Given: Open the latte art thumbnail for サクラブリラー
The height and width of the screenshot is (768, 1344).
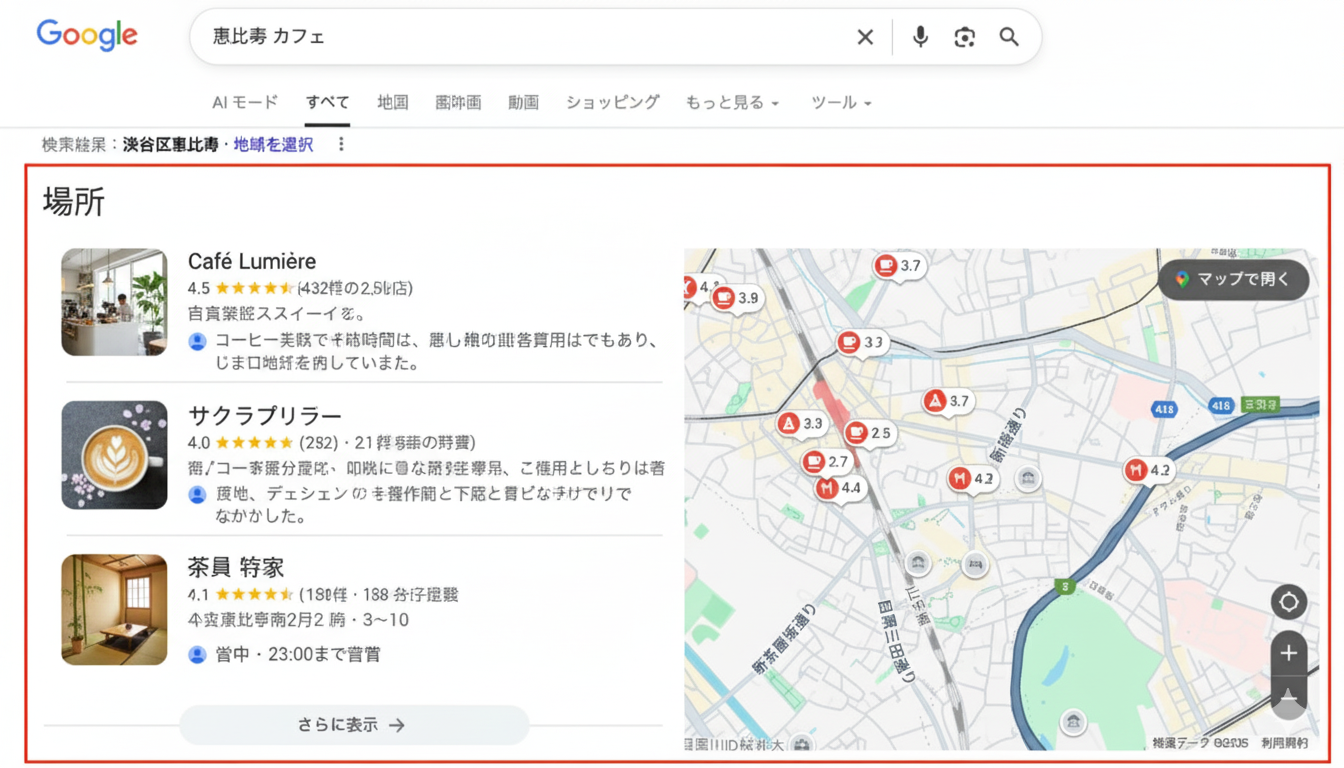Looking at the screenshot, I should (114, 455).
